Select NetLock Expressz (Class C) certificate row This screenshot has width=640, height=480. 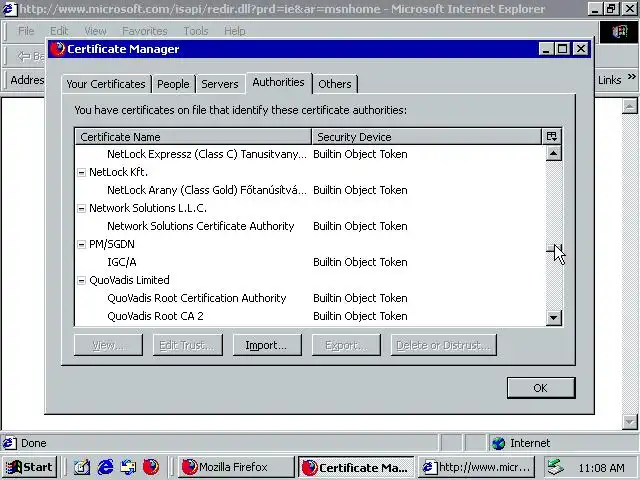tap(310, 154)
